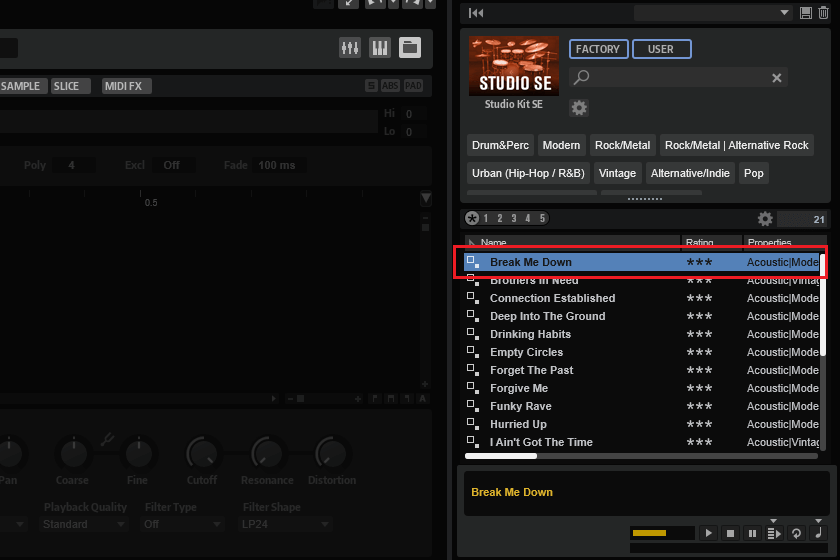Open the browser folder icon
The height and width of the screenshot is (560, 840).
[410, 48]
